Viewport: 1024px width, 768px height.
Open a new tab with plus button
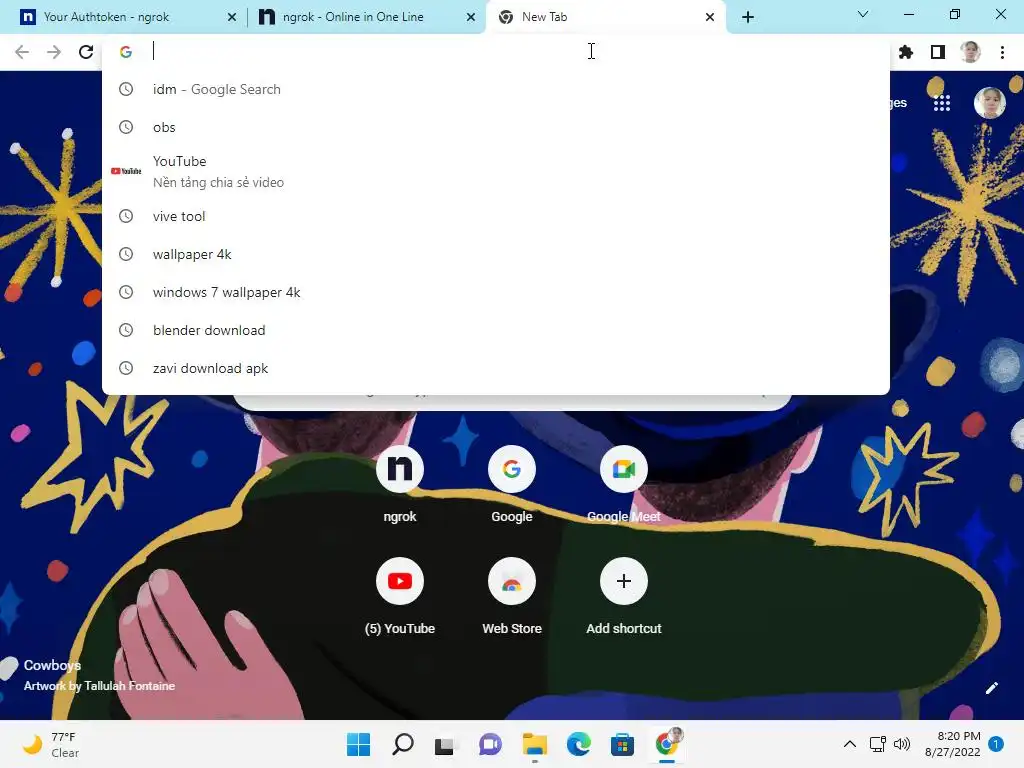[x=748, y=17]
